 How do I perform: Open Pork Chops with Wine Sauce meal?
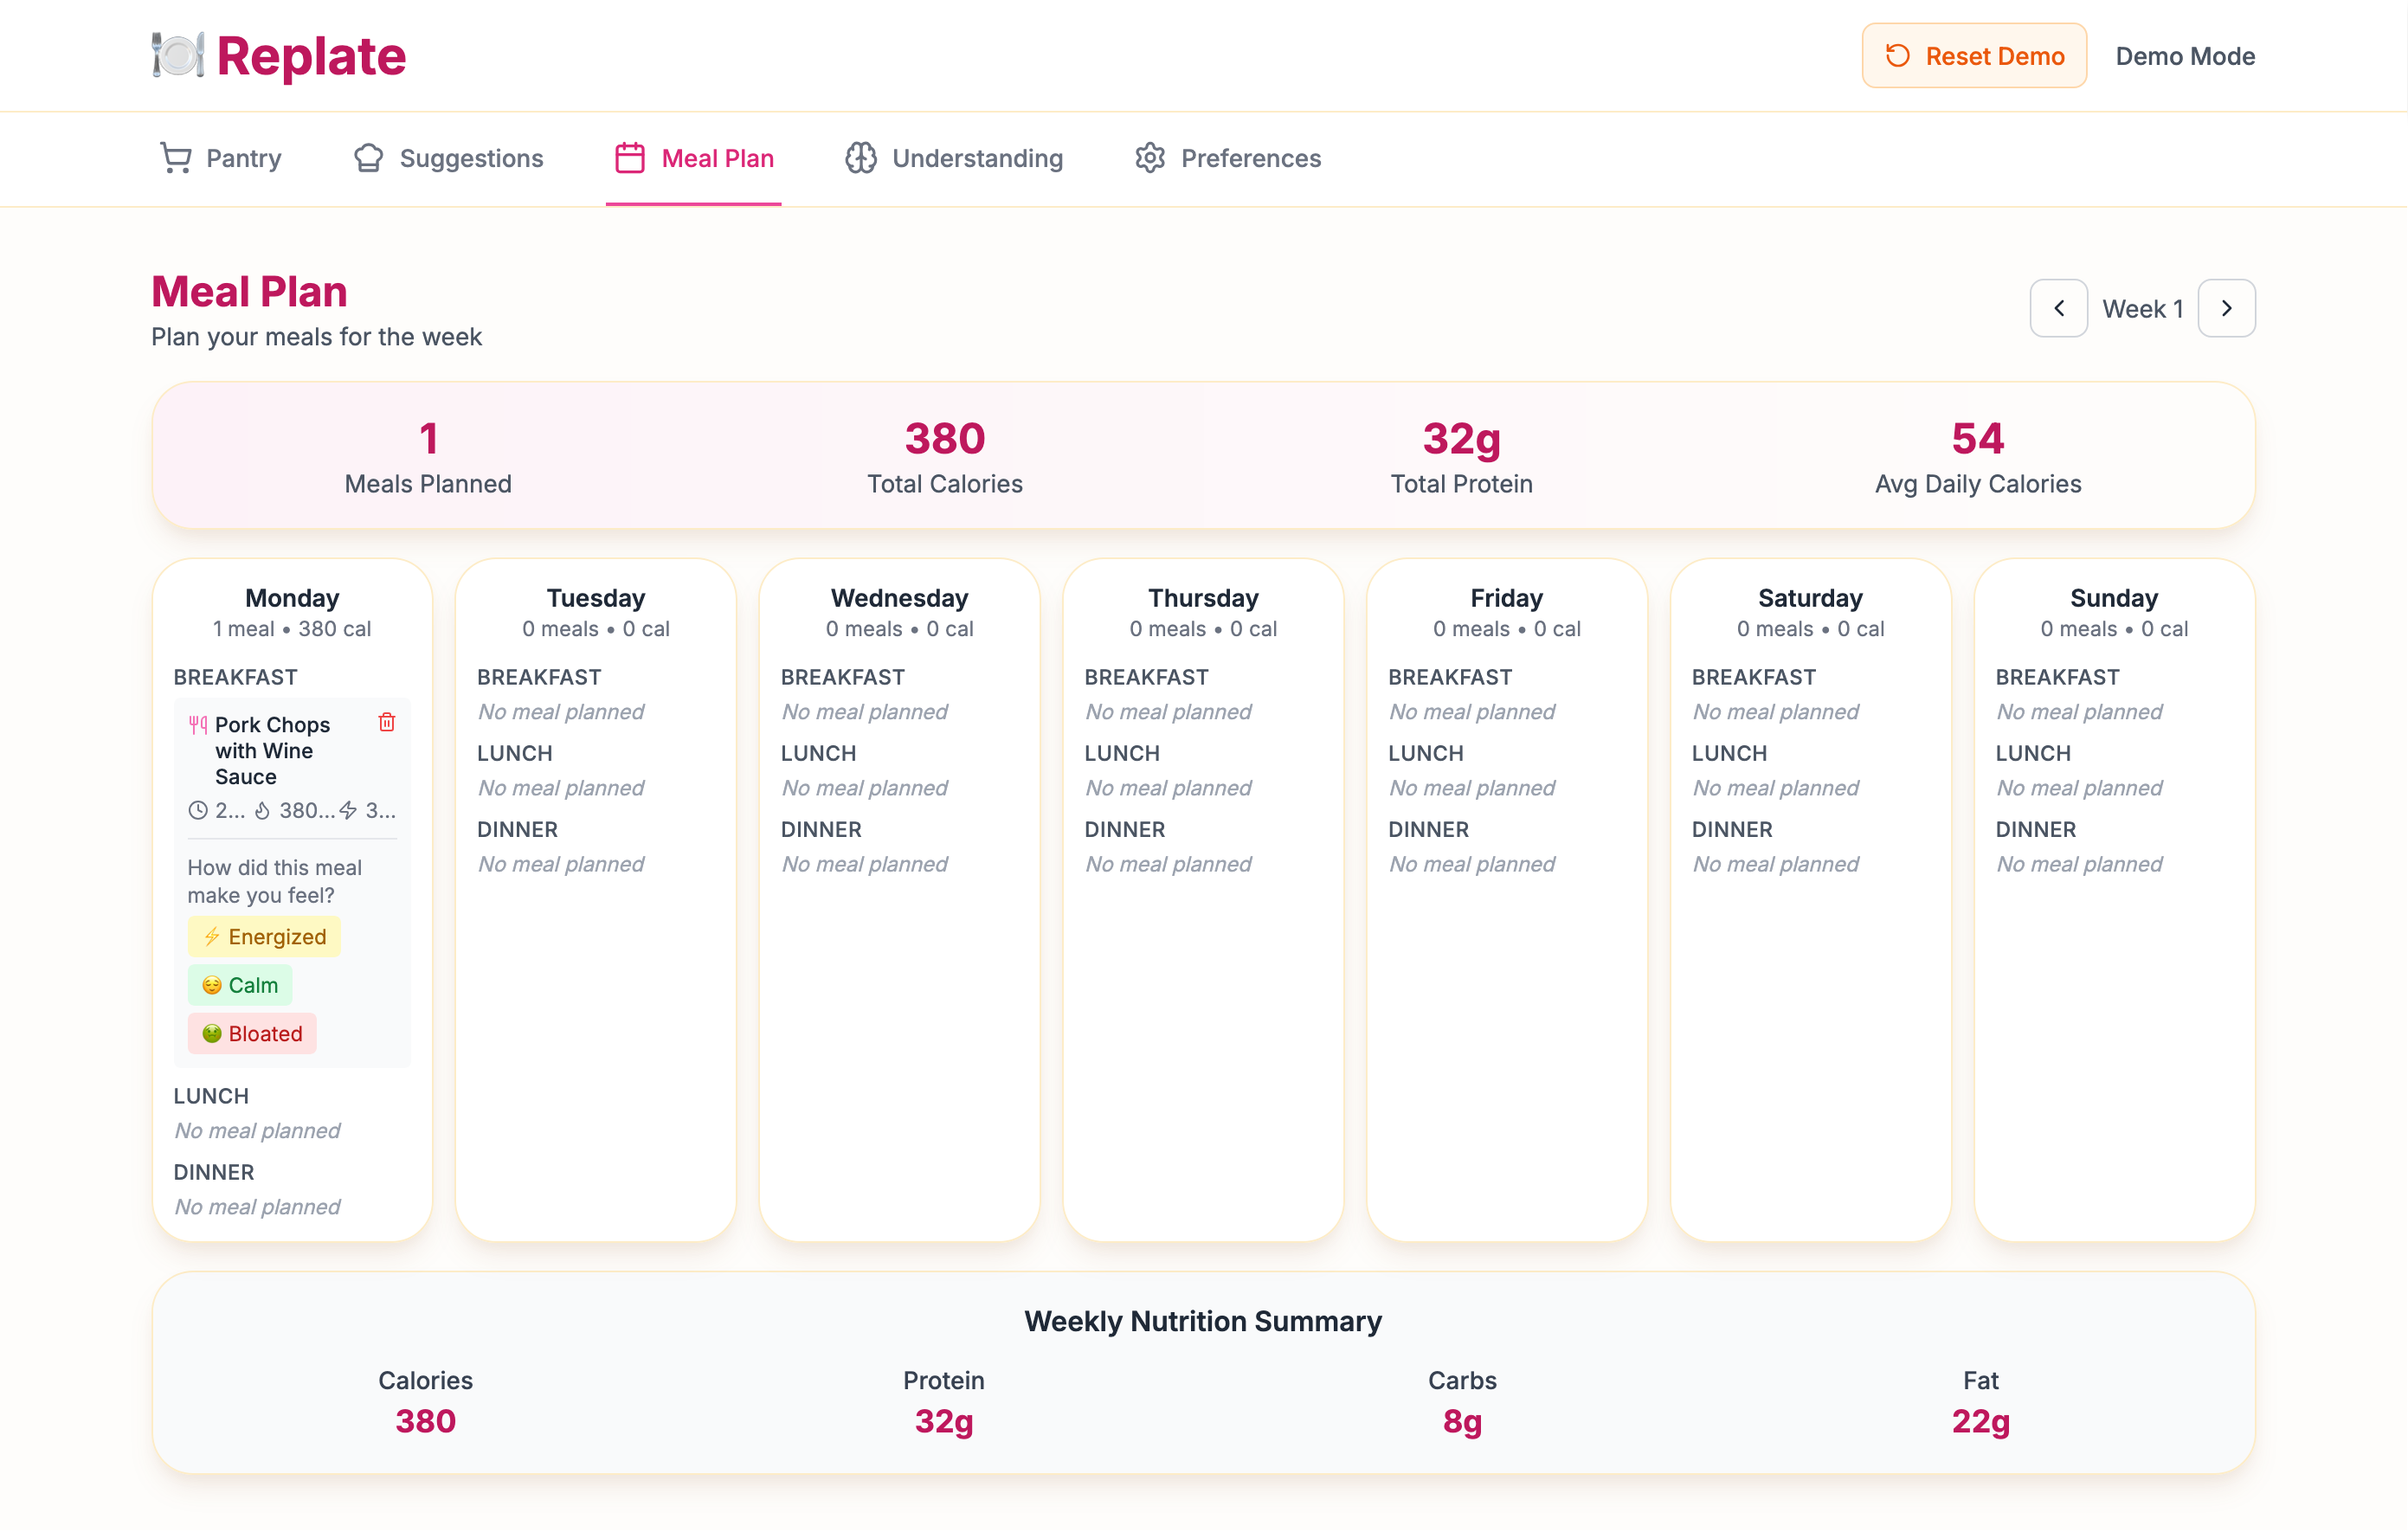pos(272,751)
